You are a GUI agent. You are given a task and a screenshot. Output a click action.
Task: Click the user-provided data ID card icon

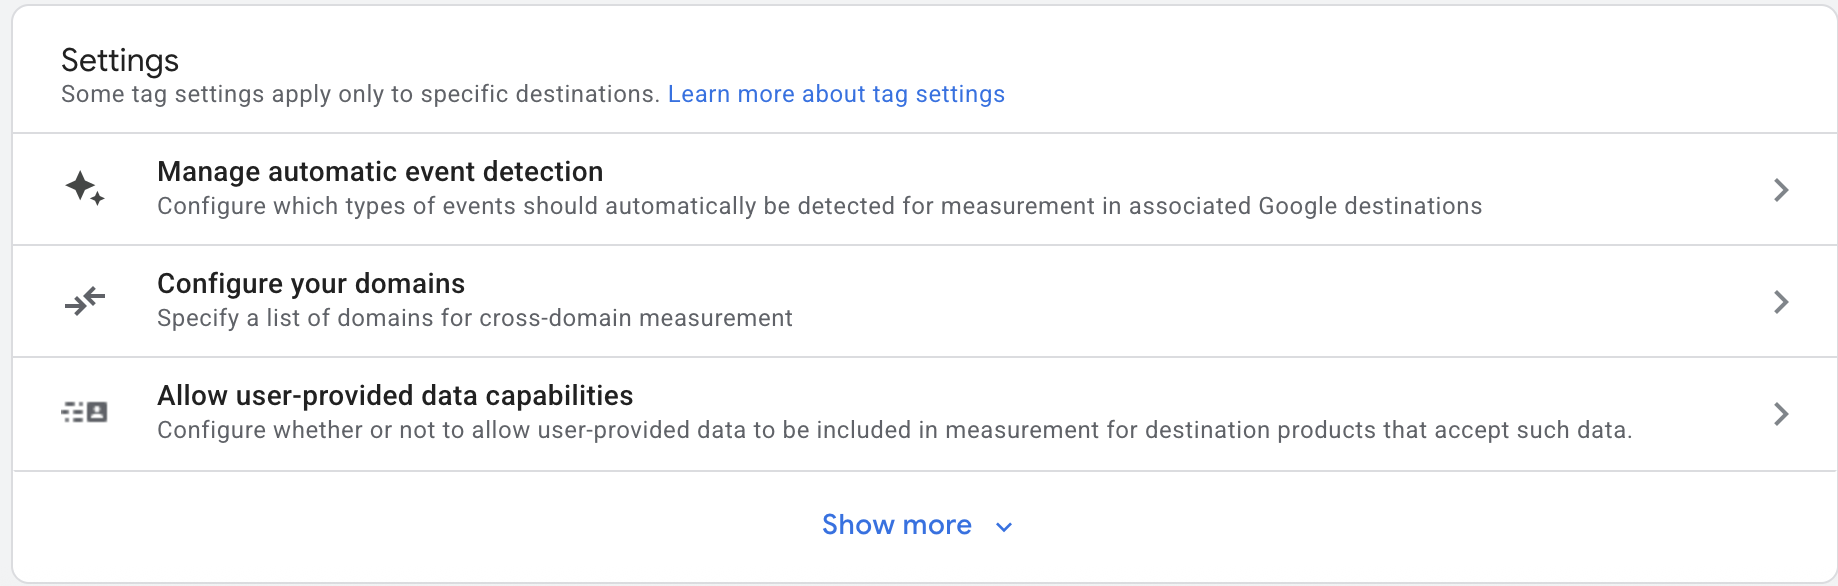pyautogui.click(x=85, y=412)
